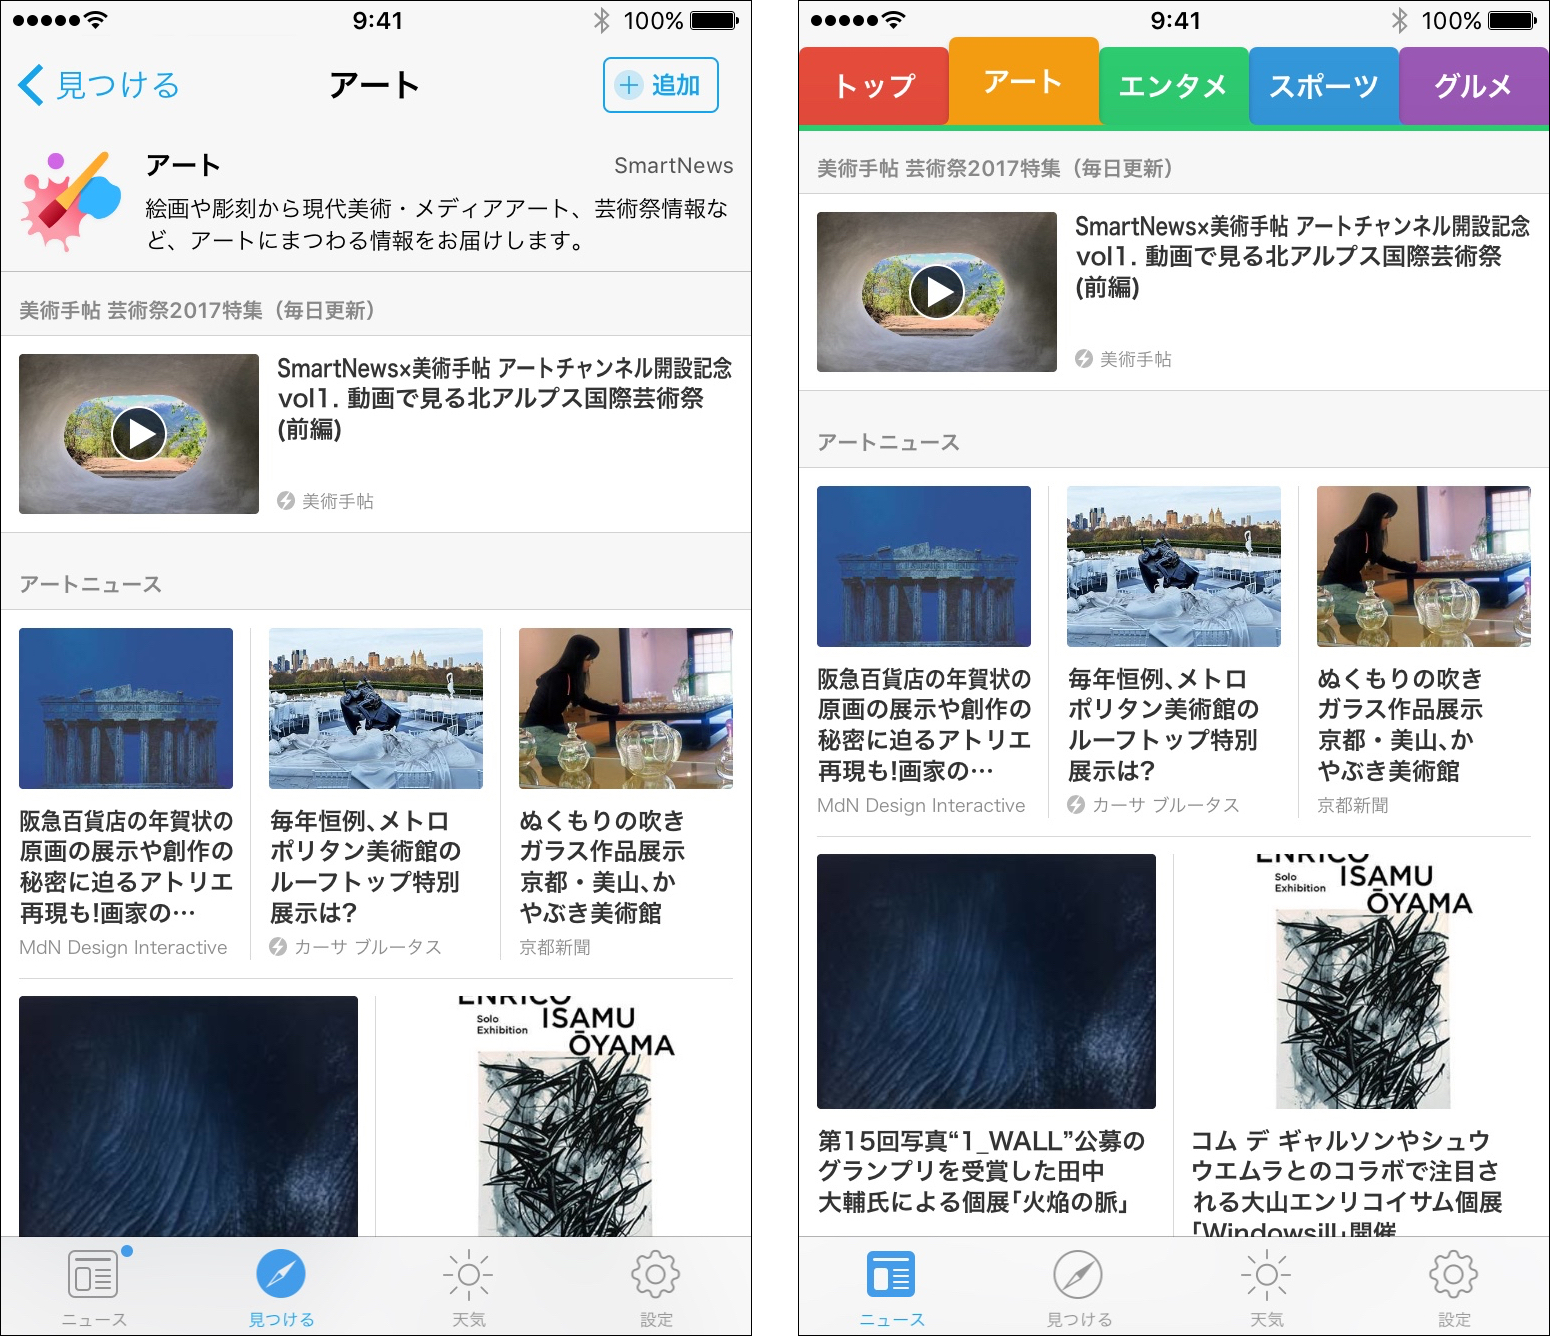Select the アート tab
The width and height of the screenshot is (1550, 1336).
coord(1023,81)
